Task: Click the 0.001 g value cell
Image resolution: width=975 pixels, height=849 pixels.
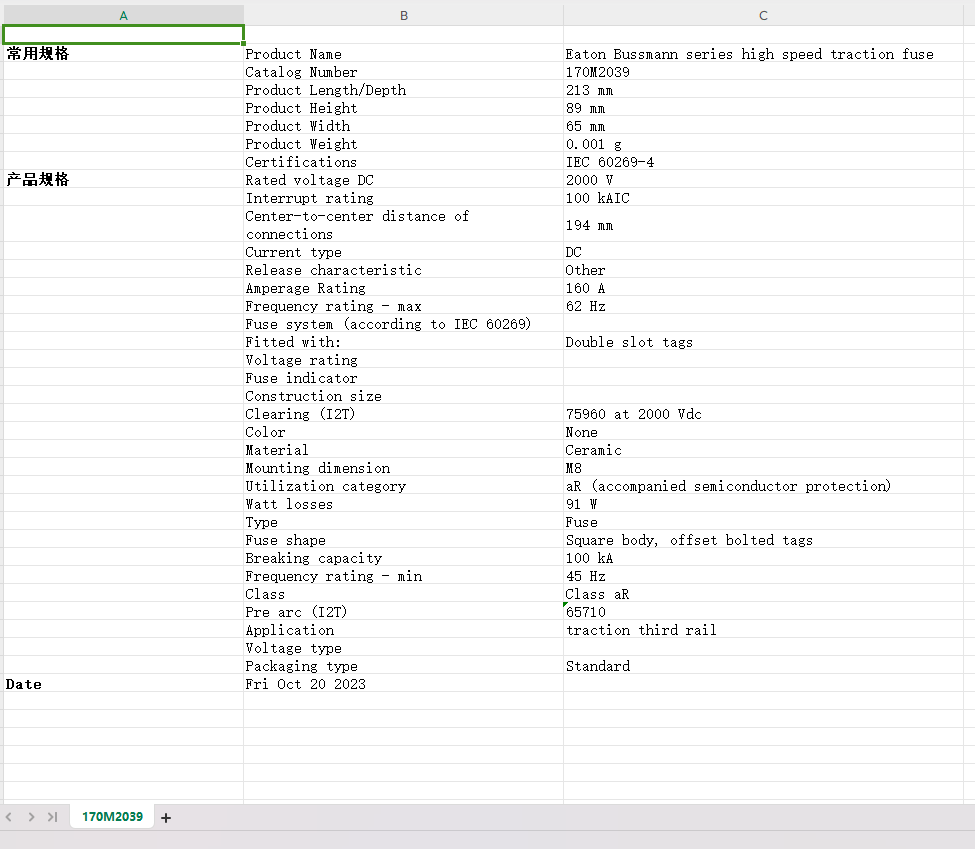Action: pos(763,144)
